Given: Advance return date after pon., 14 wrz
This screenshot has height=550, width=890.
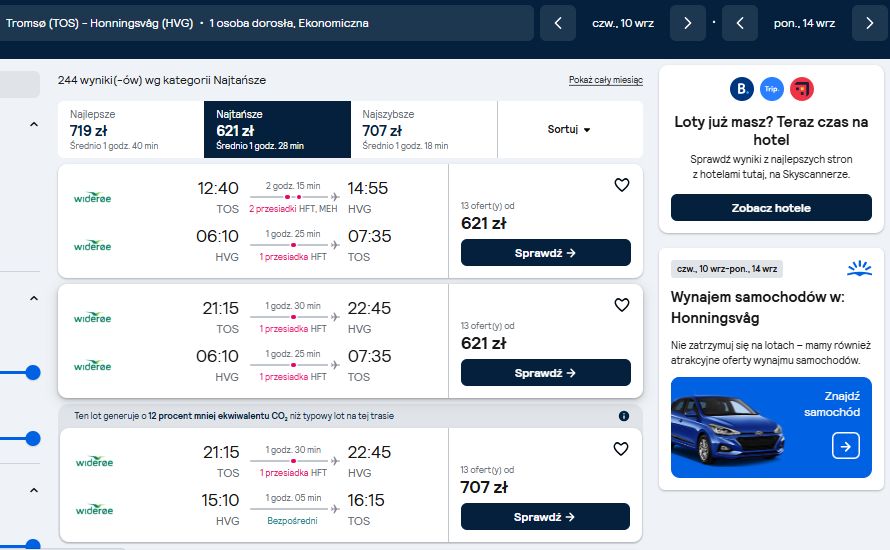Looking at the screenshot, I should coord(870,23).
